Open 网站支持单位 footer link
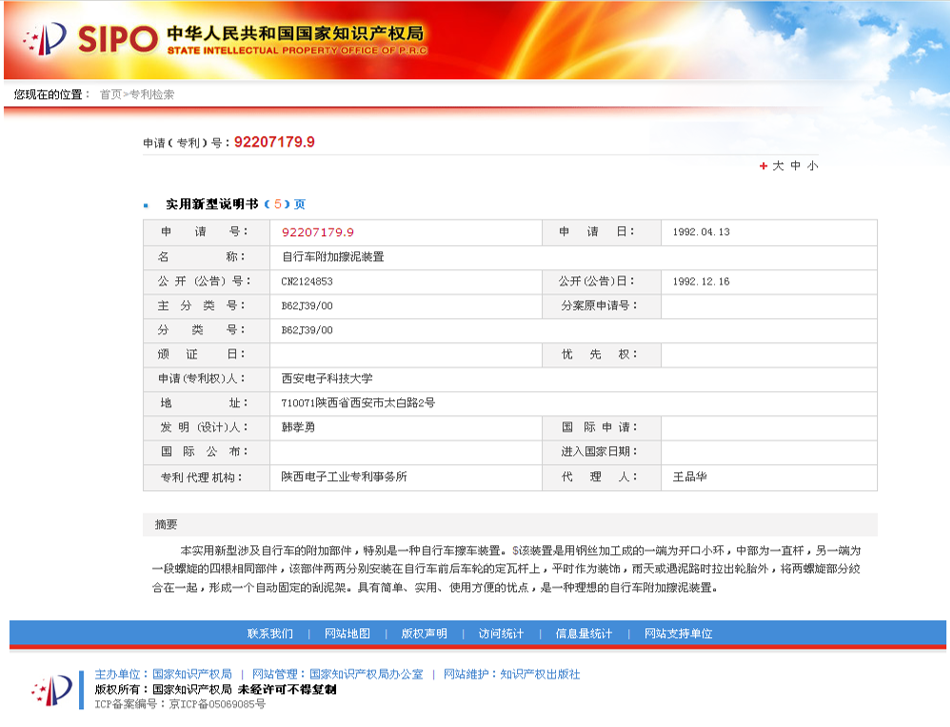 (x=678, y=633)
